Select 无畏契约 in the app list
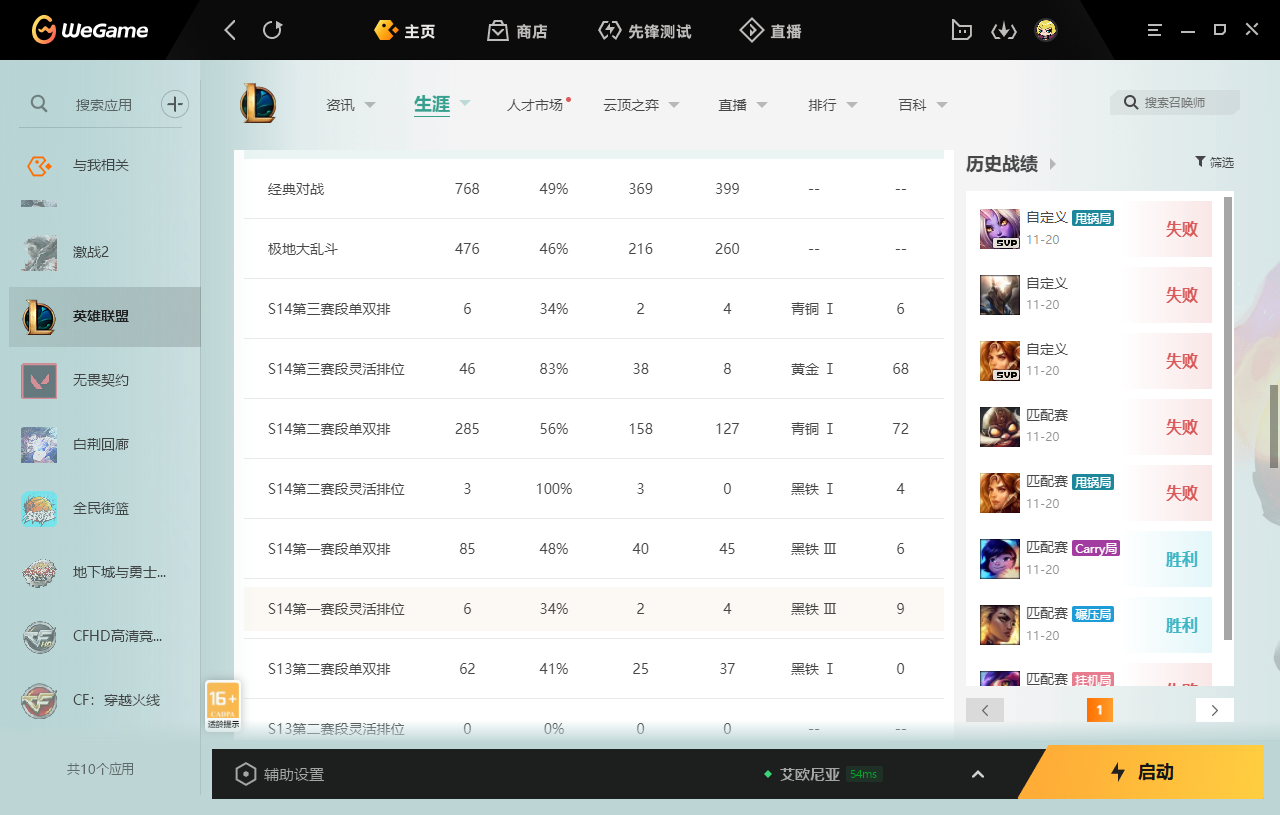 (x=105, y=380)
